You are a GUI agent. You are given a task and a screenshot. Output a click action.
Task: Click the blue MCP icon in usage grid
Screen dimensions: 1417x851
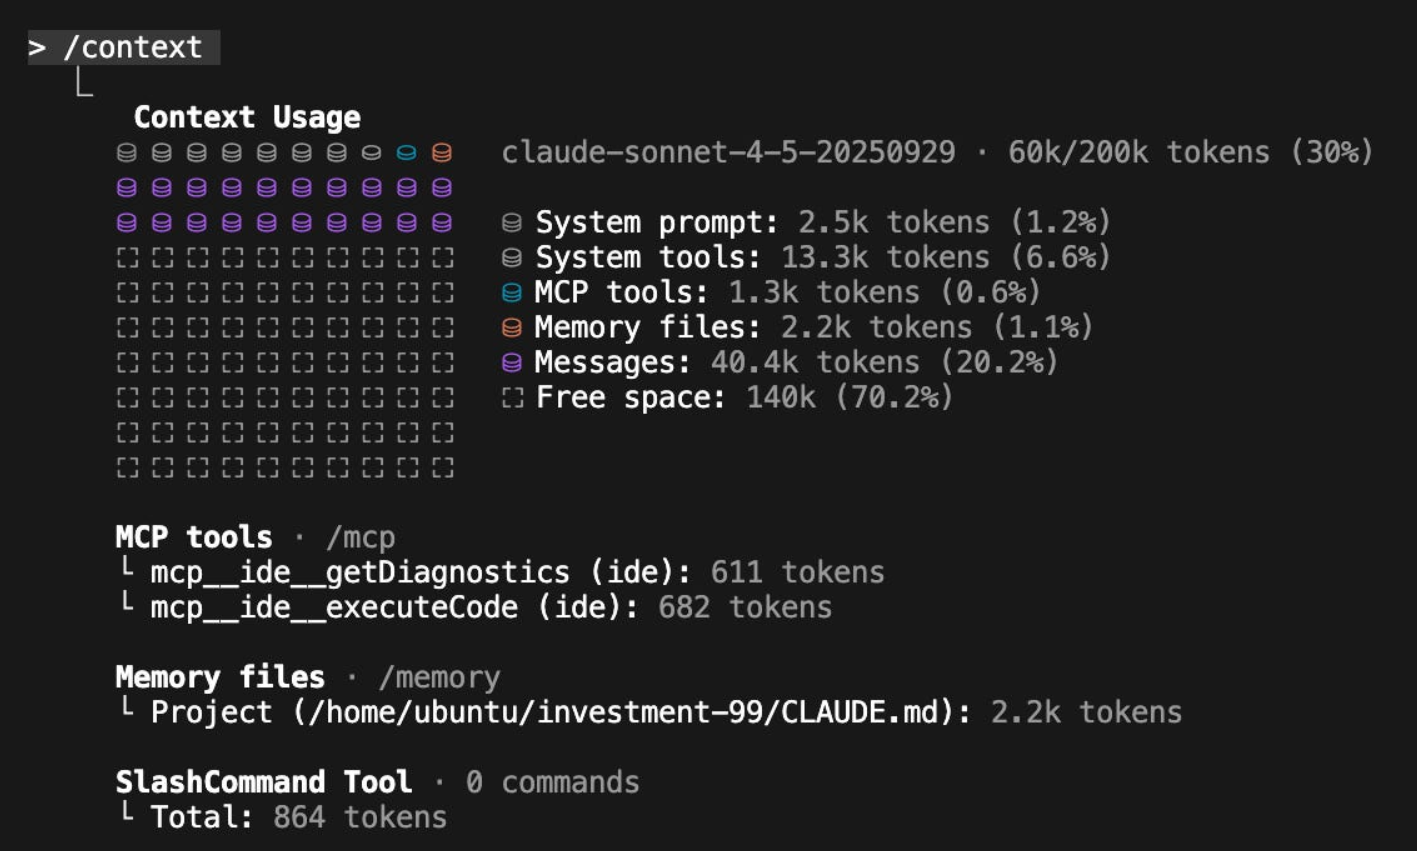406,153
